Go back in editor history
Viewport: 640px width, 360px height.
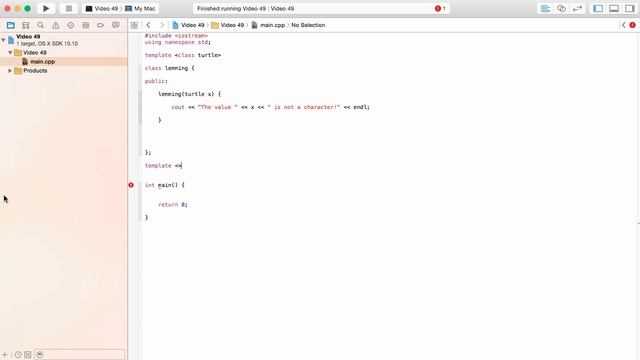(x=149, y=25)
